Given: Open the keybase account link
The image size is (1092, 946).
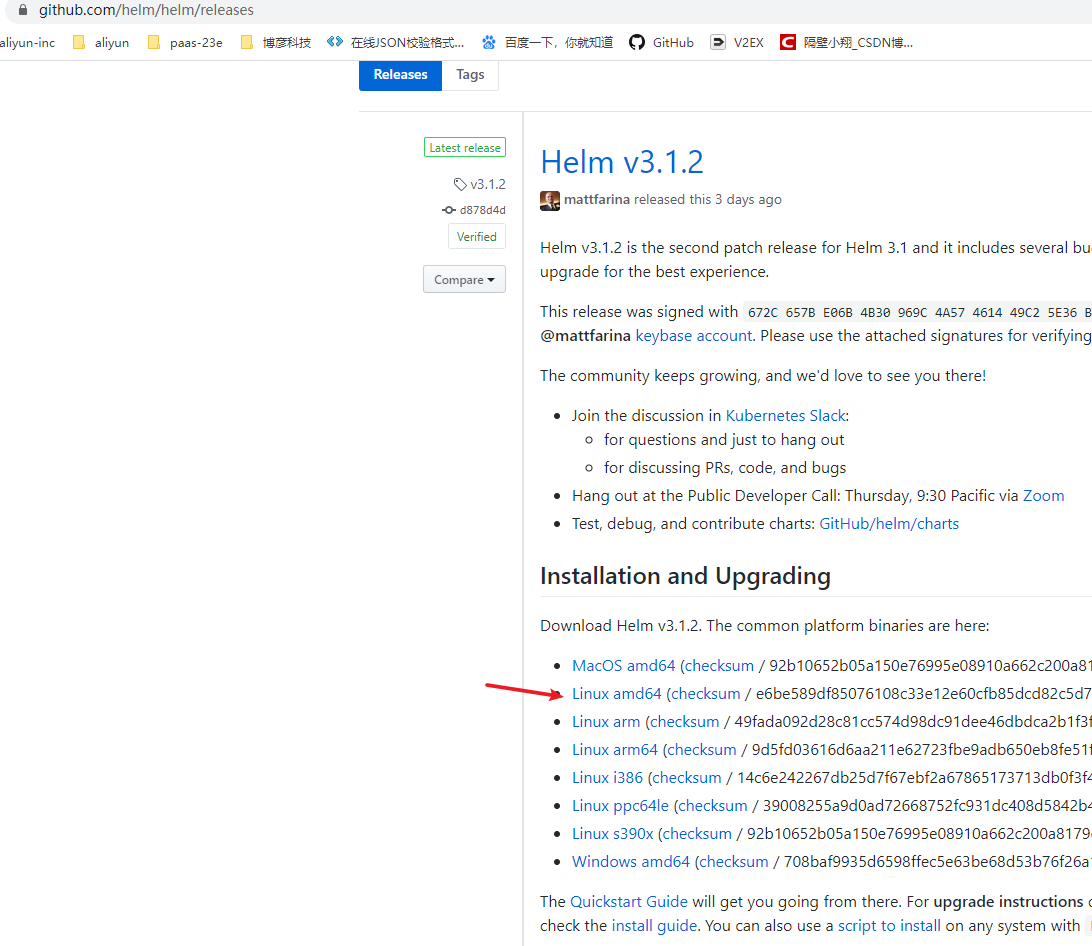Looking at the screenshot, I should pyautogui.click(x=694, y=336).
